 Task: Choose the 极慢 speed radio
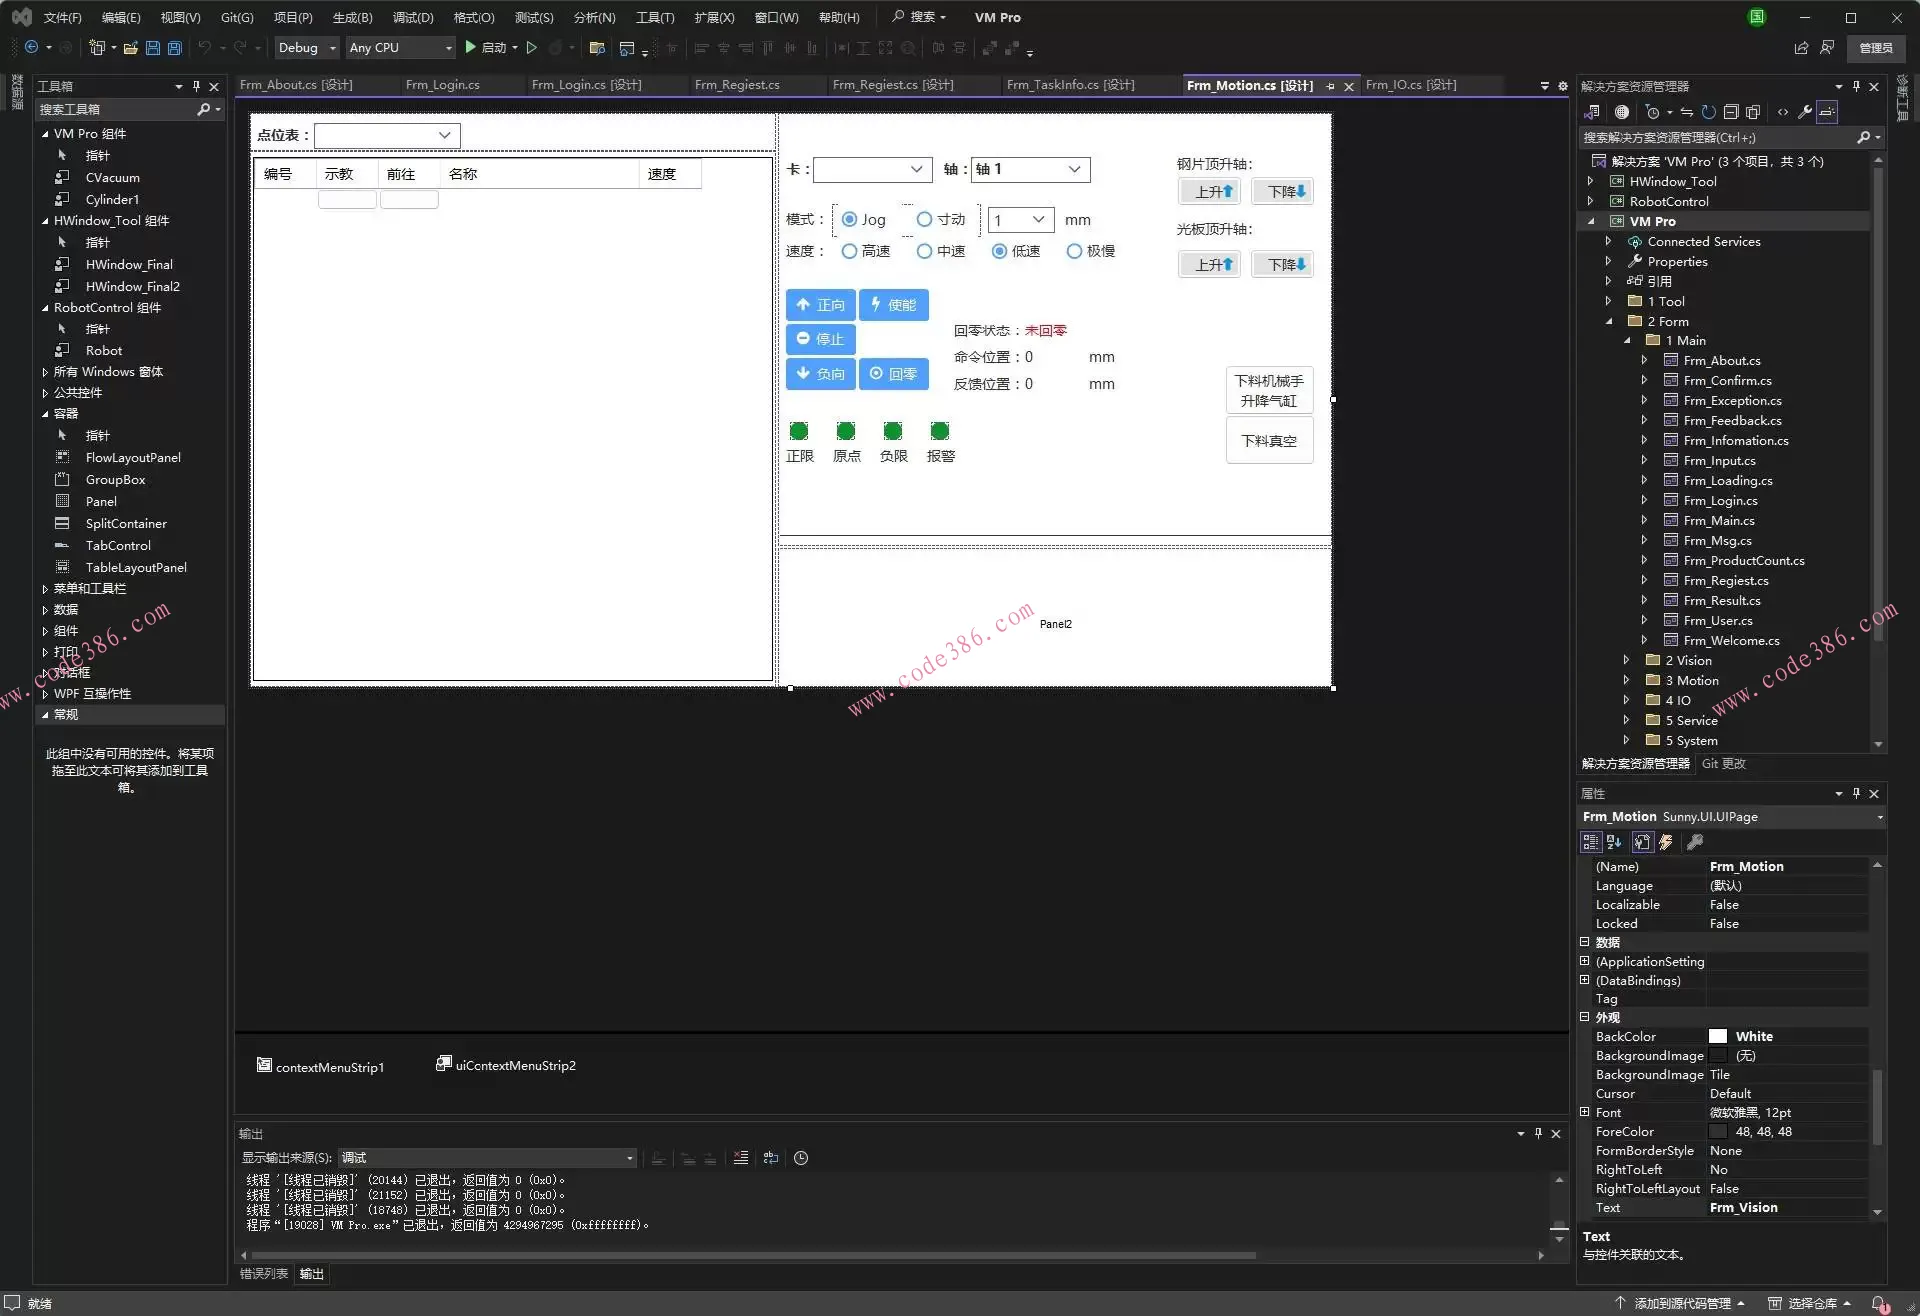1074,252
